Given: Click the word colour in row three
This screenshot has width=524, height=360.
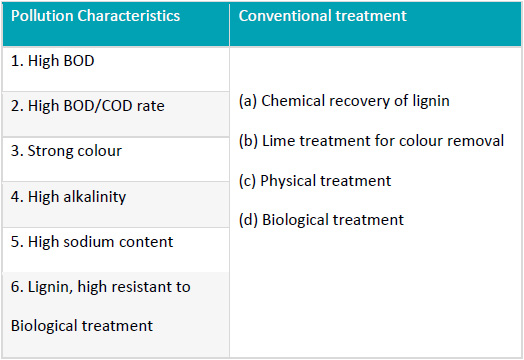Looking at the screenshot, I should (97, 151).
